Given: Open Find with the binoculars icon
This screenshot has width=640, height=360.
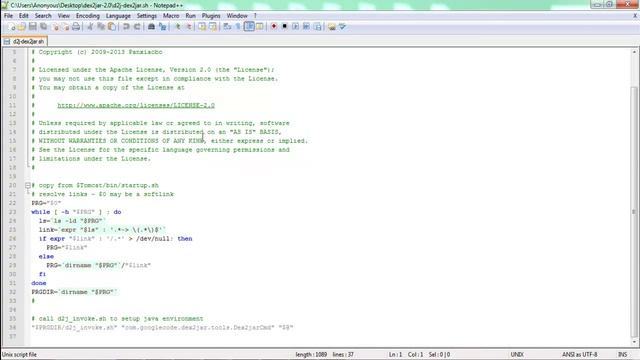Looking at the screenshot, I should pyautogui.click(x=151, y=27).
